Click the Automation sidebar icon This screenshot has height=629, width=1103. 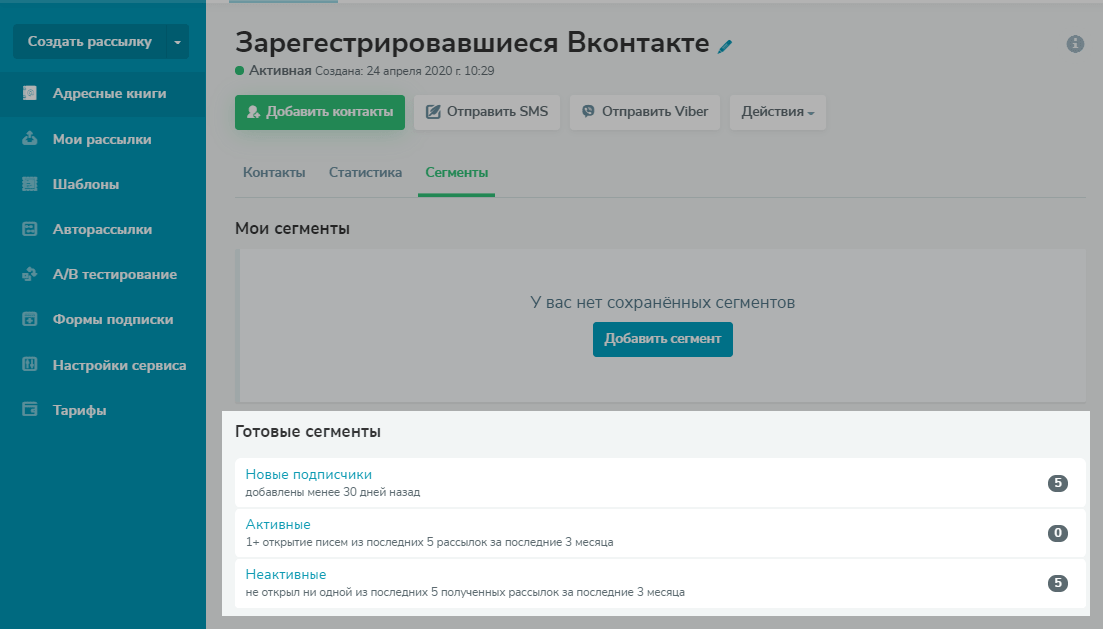pos(30,229)
